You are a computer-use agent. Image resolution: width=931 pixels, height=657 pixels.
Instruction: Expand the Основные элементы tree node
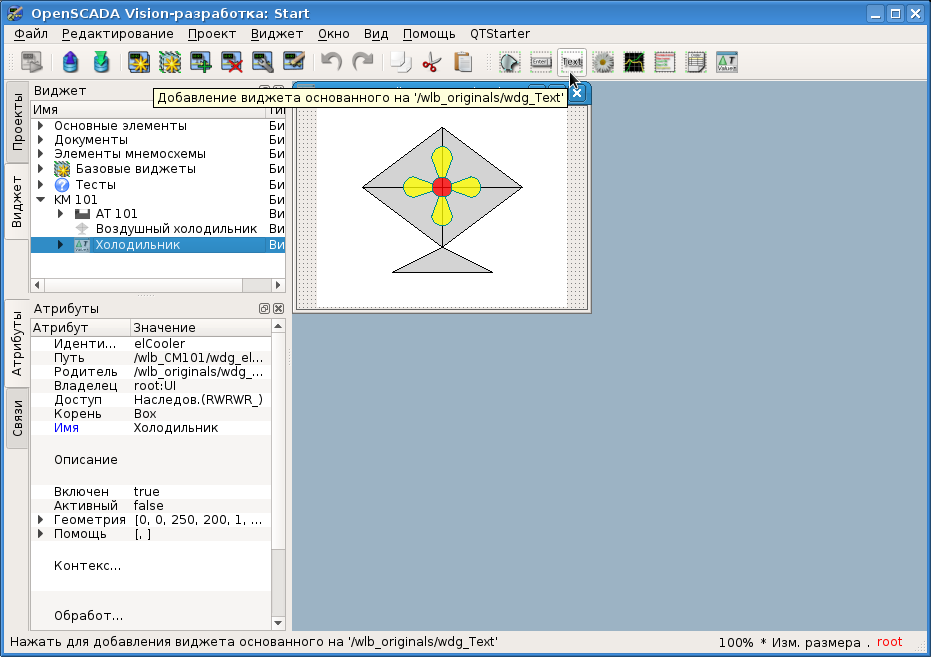41,126
